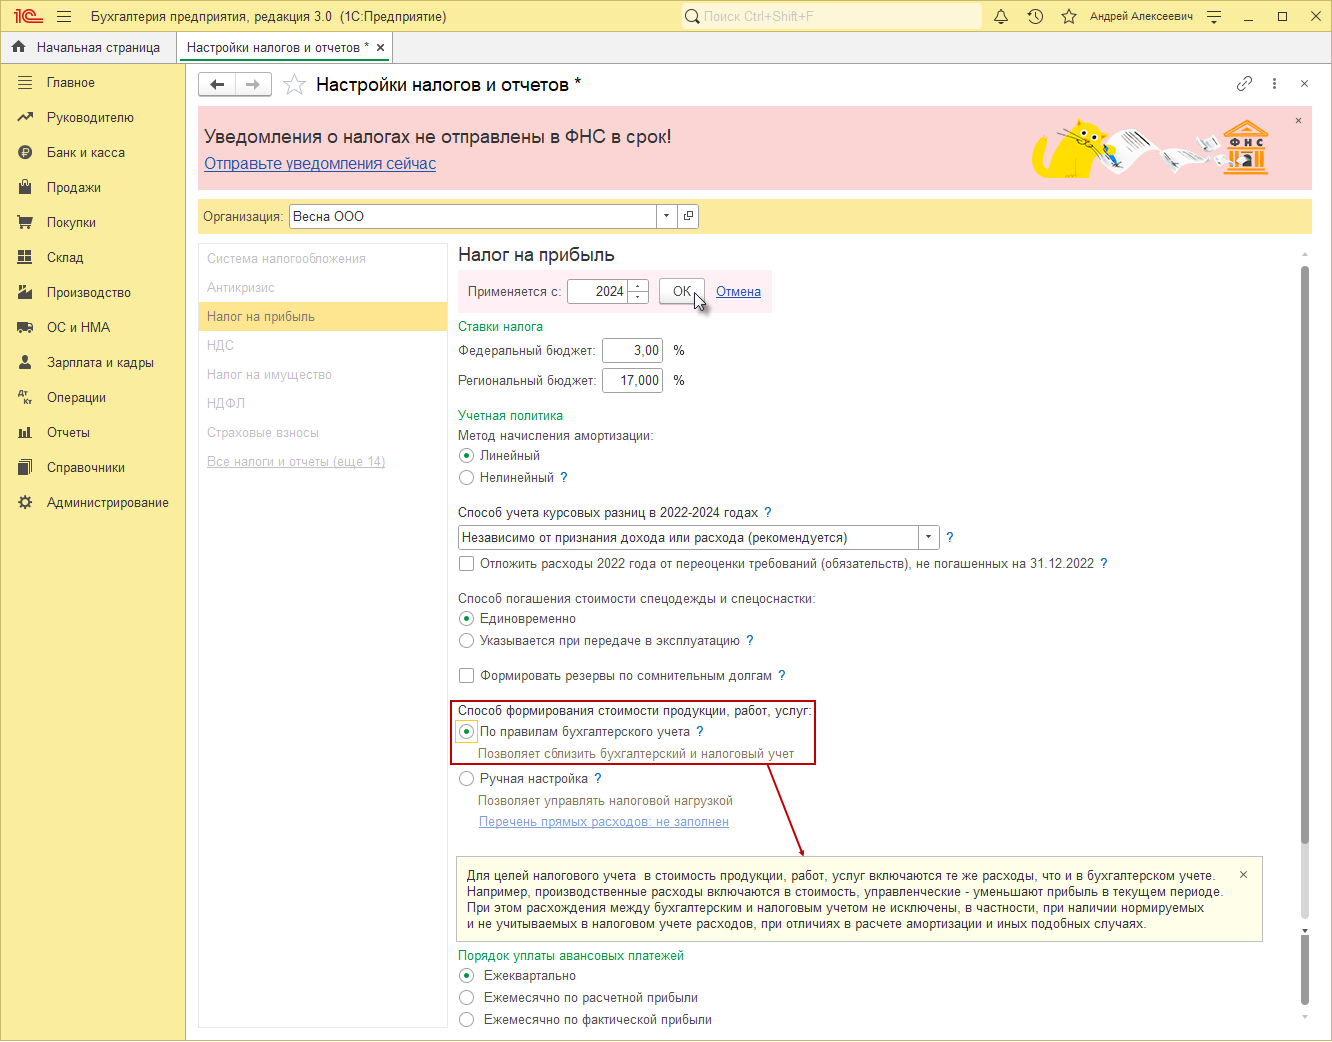Click the ОС и НМА truck icon
This screenshot has width=1332, height=1042.
coord(25,327)
